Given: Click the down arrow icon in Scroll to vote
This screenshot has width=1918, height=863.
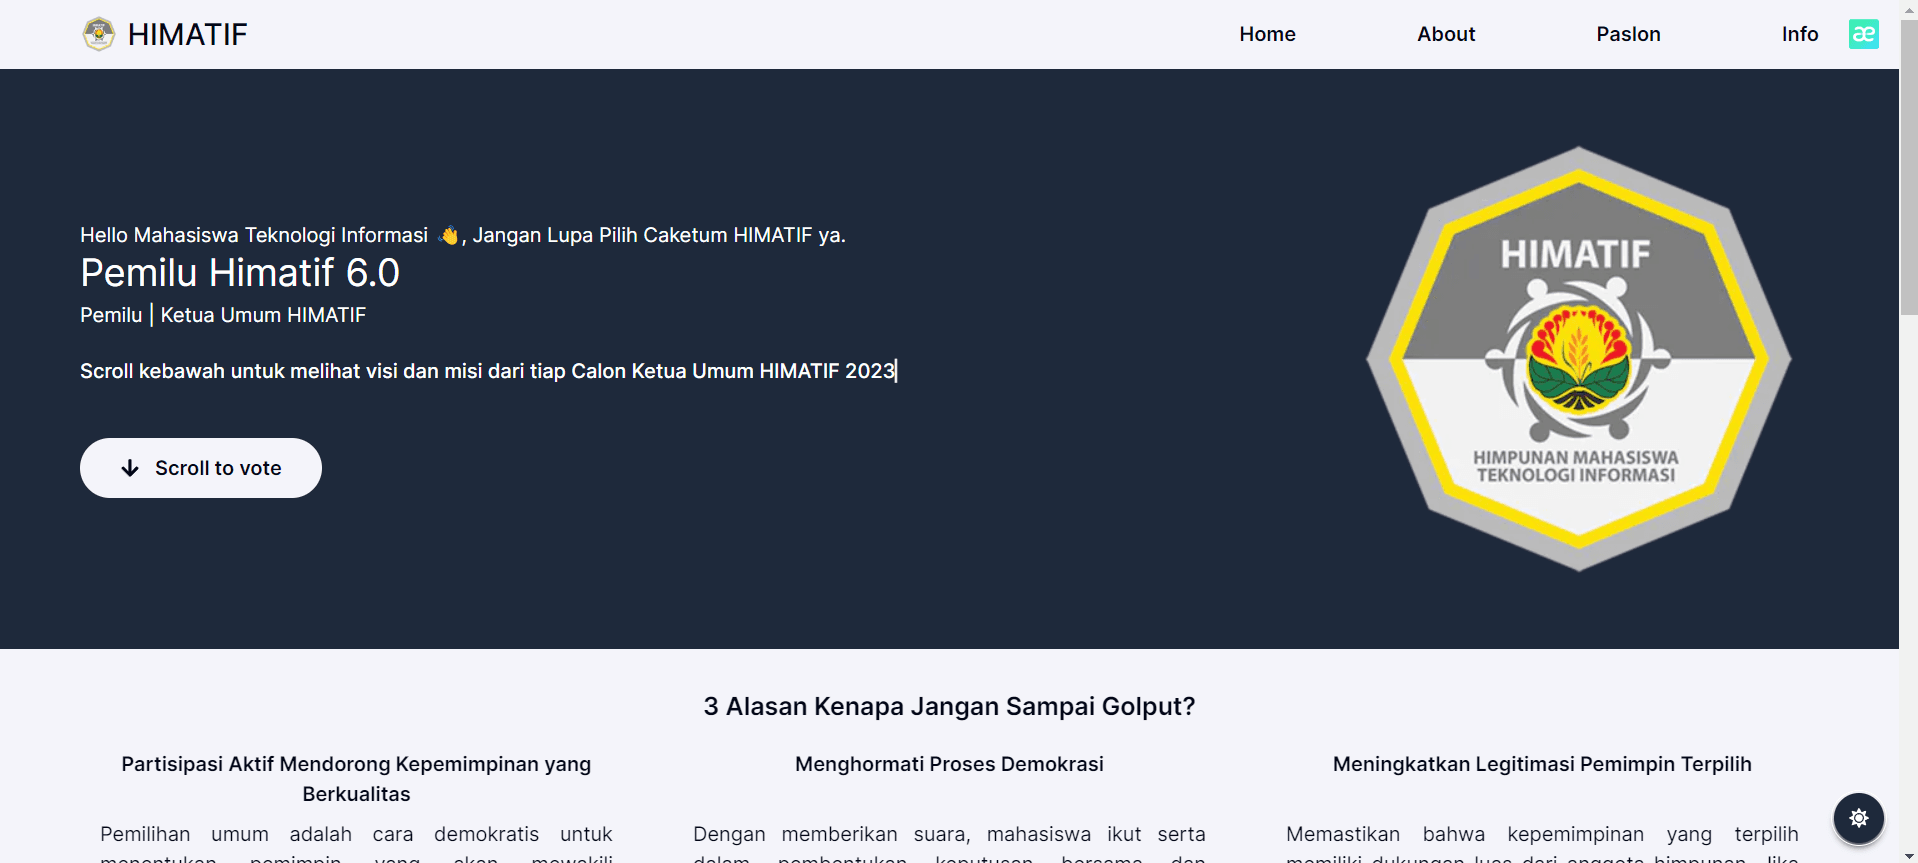Looking at the screenshot, I should point(130,468).
